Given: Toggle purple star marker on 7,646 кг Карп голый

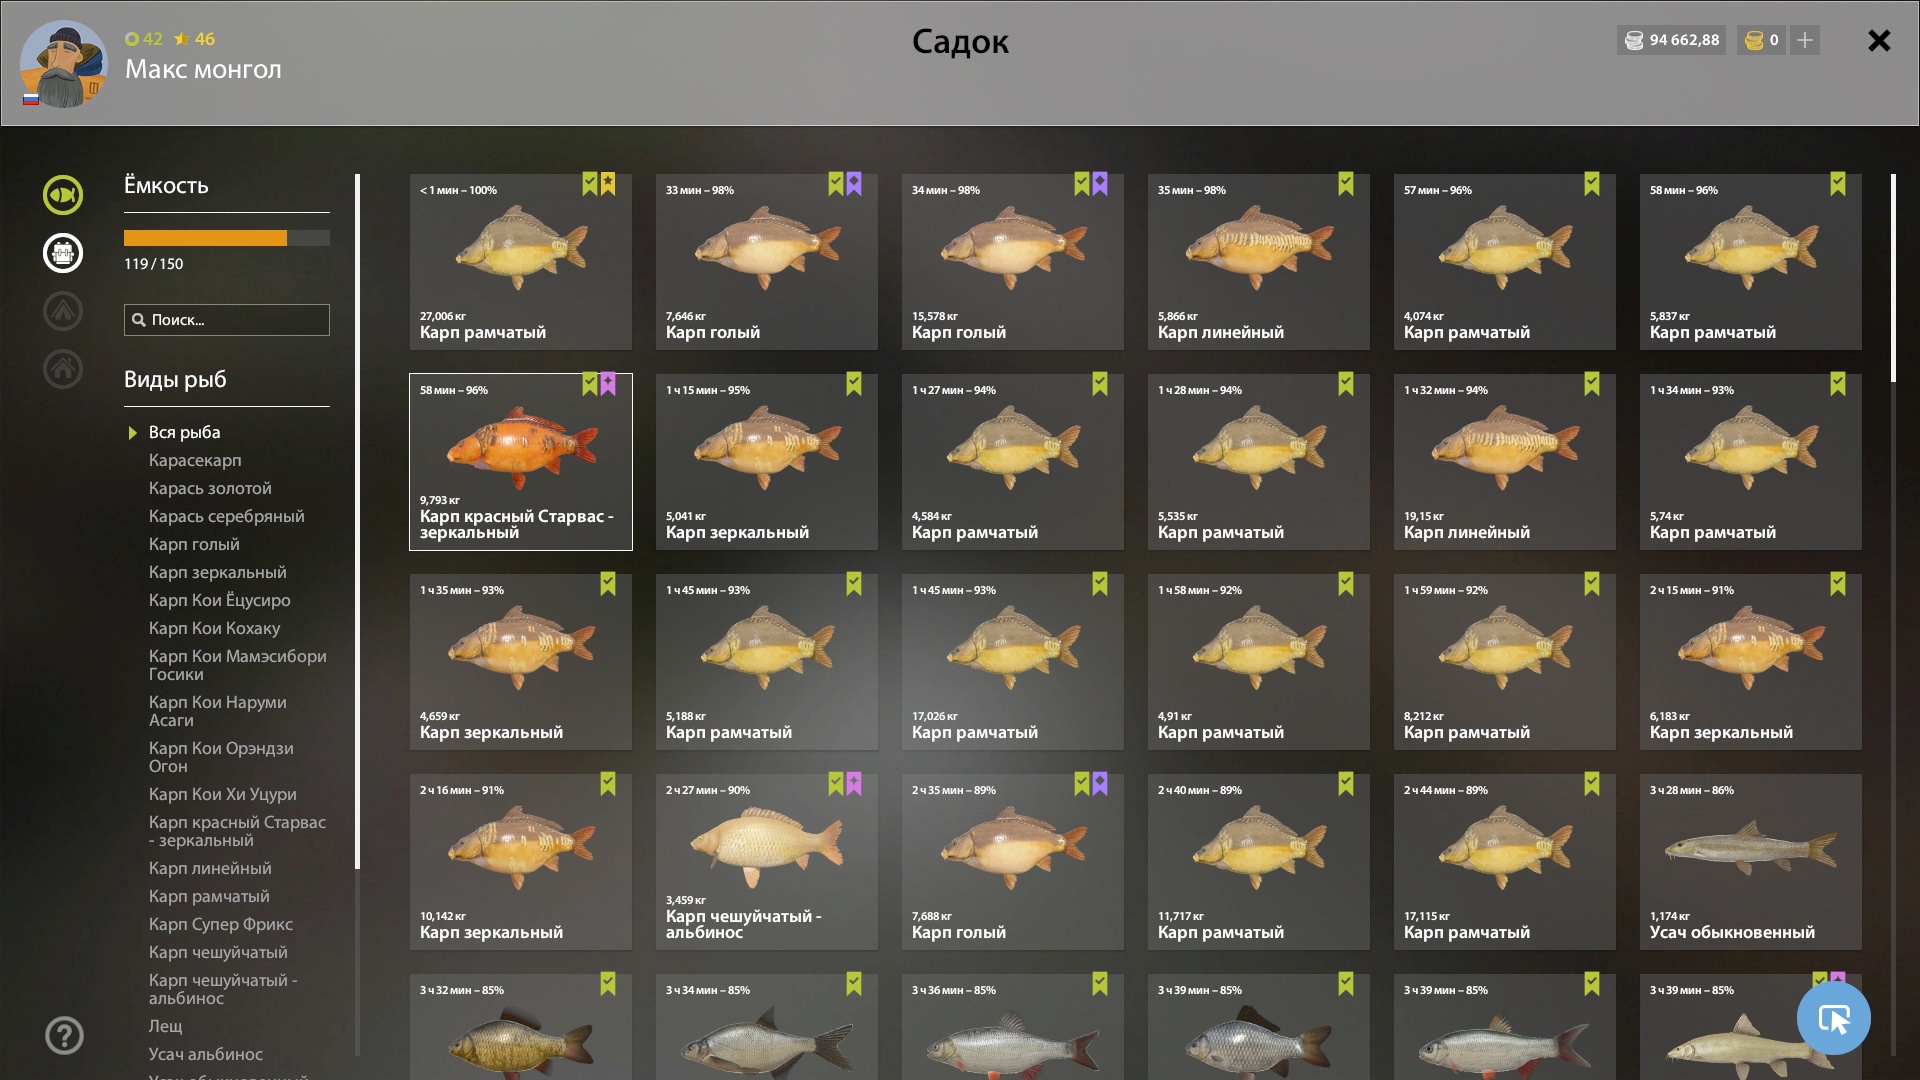Looking at the screenshot, I should (854, 184).
